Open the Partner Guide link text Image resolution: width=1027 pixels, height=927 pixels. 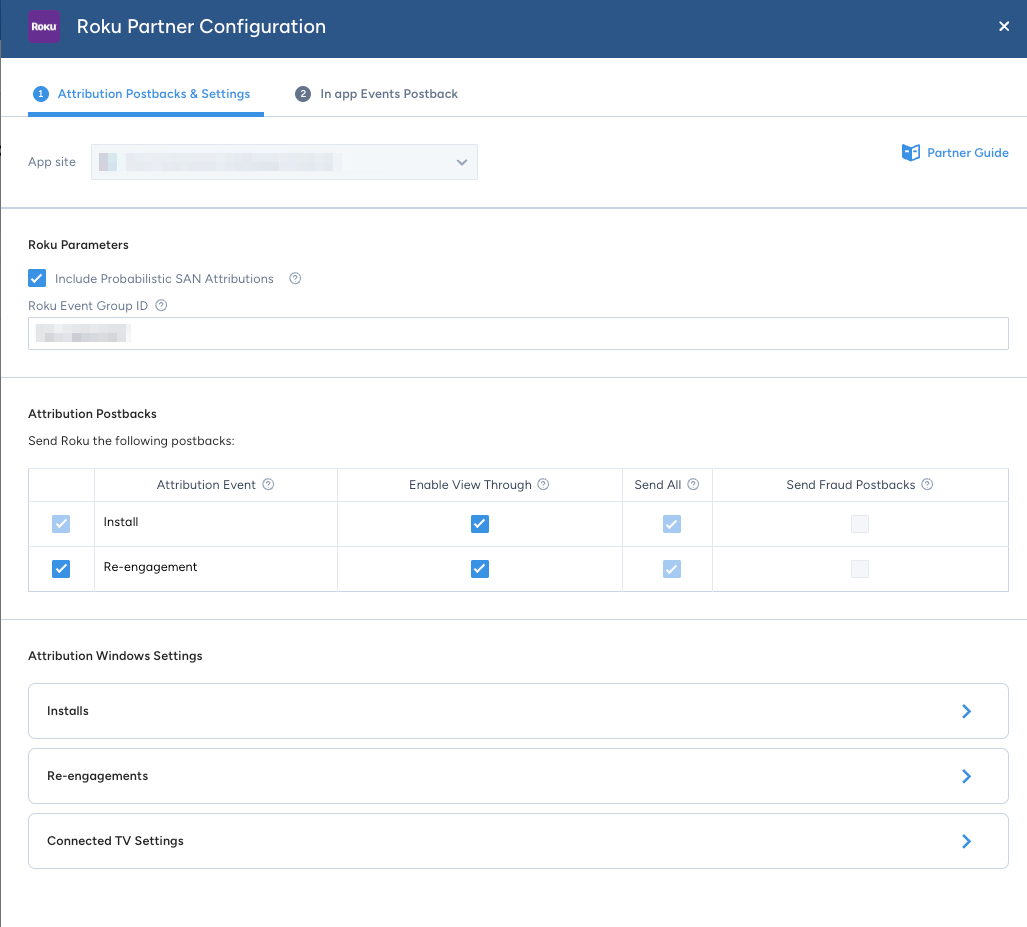click(x=967, y=153)
